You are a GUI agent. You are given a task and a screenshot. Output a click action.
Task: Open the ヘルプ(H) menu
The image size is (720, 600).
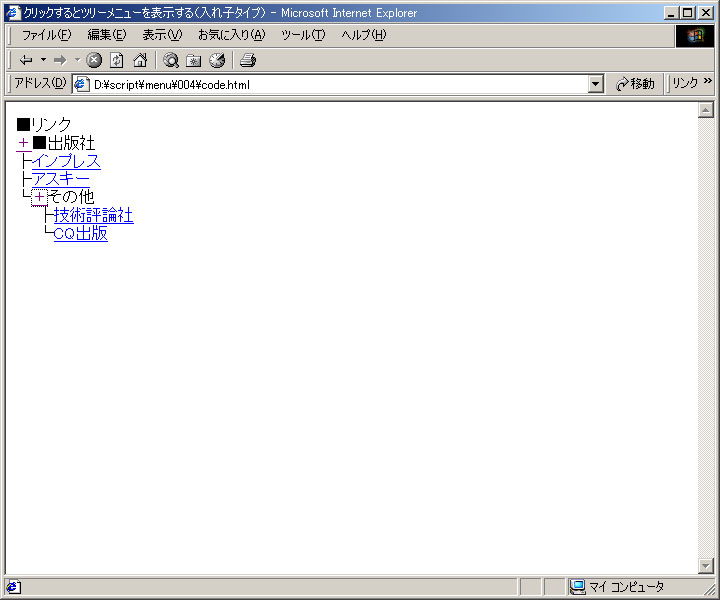[x=364, y=35]
